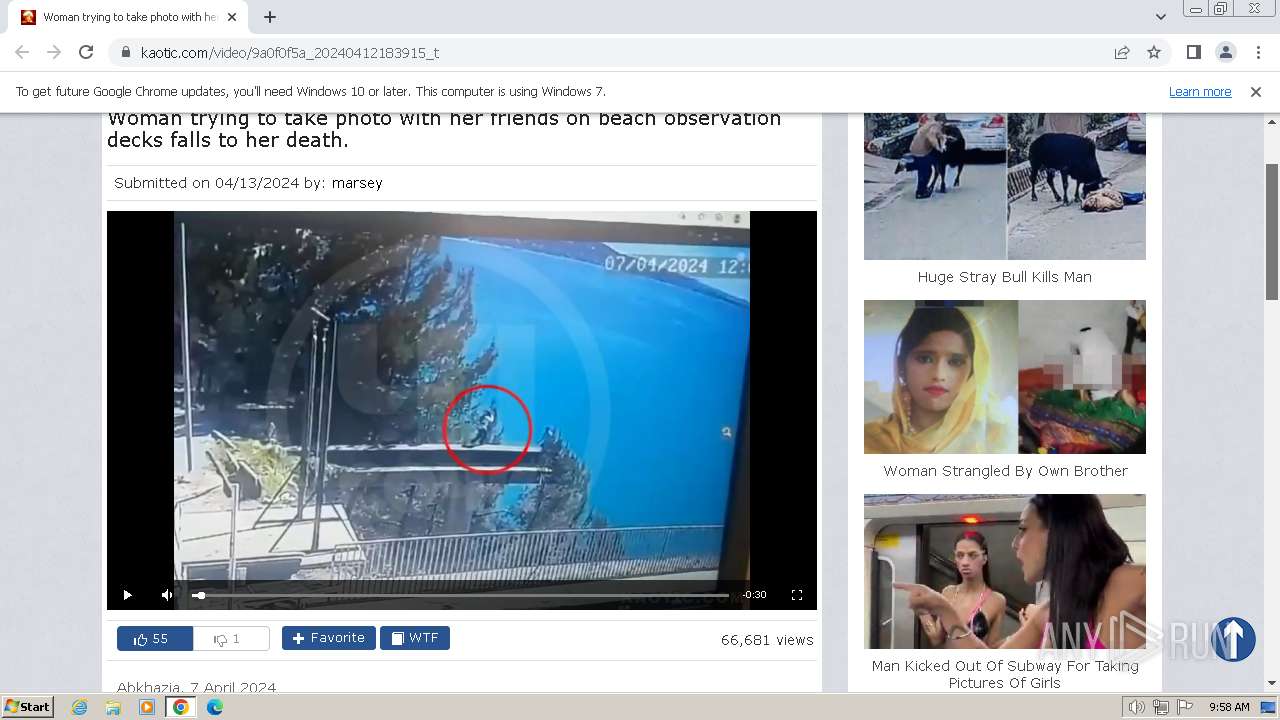Launch Microsoft Edge from taskbar

click(x=215, y=707)
